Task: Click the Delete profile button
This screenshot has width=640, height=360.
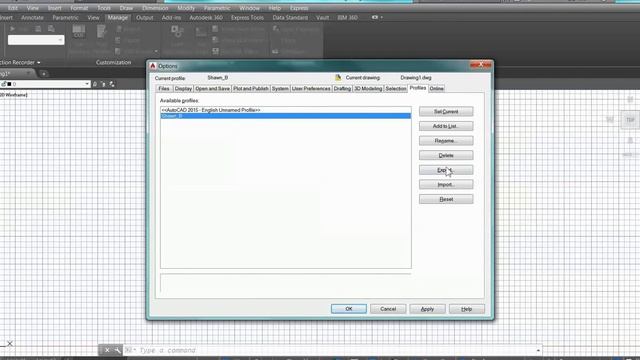Action: (446, 156)
